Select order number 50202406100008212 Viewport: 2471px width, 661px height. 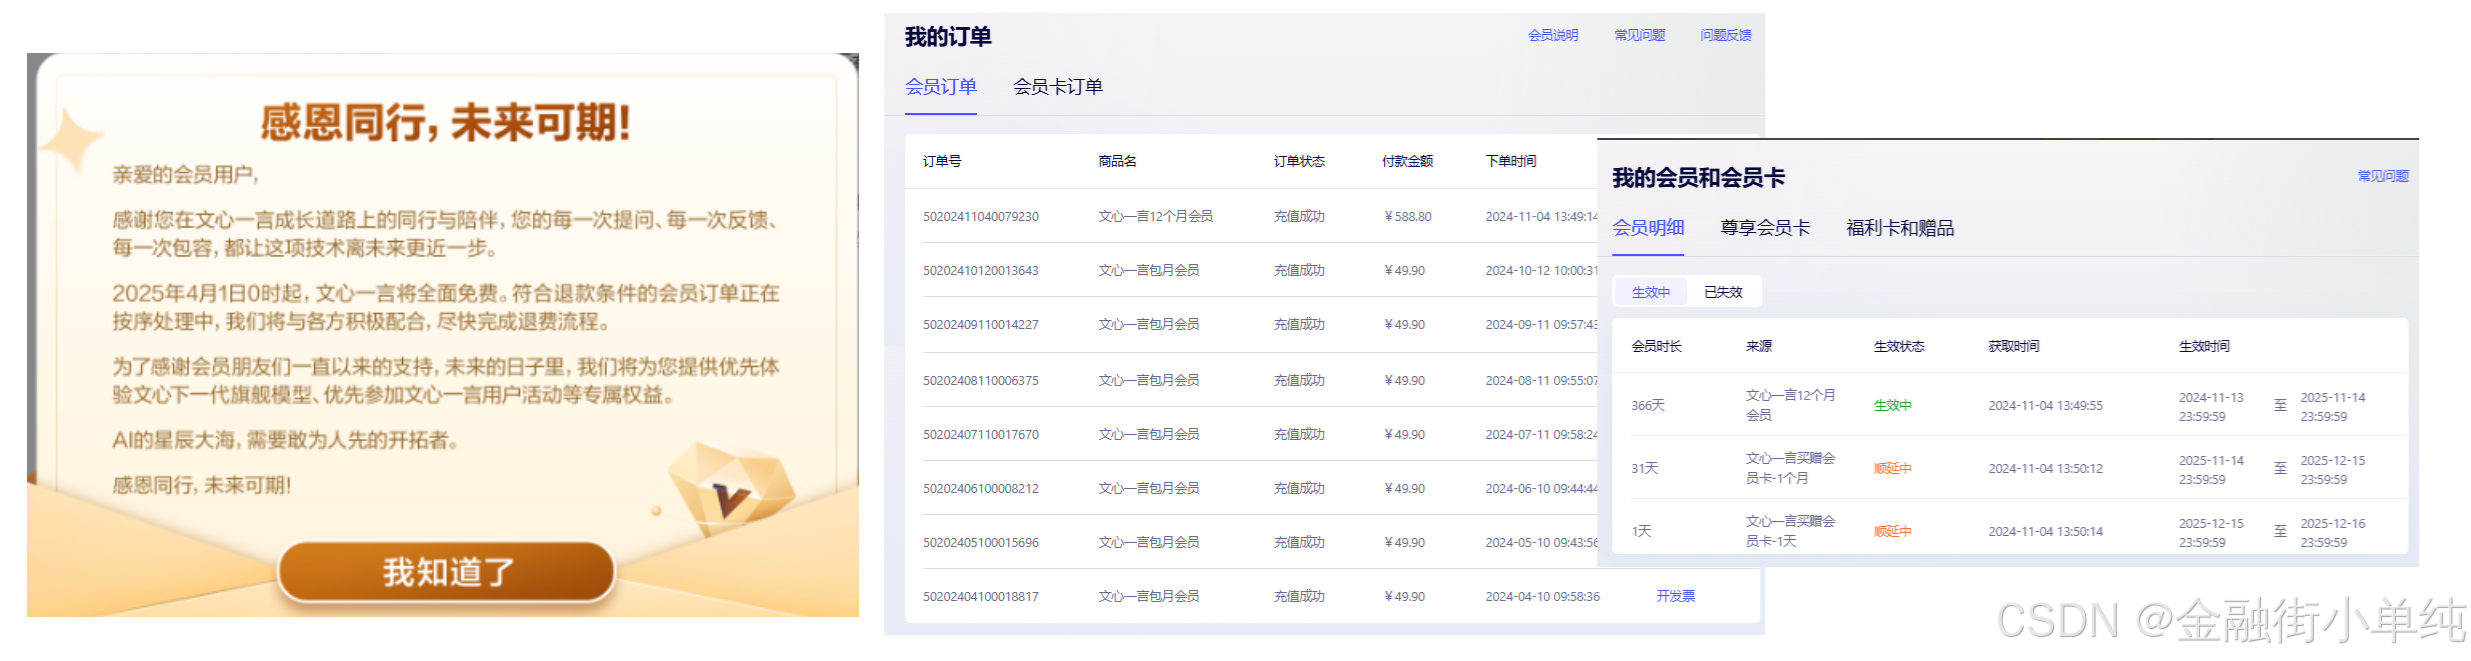click(x=981, y=488)
